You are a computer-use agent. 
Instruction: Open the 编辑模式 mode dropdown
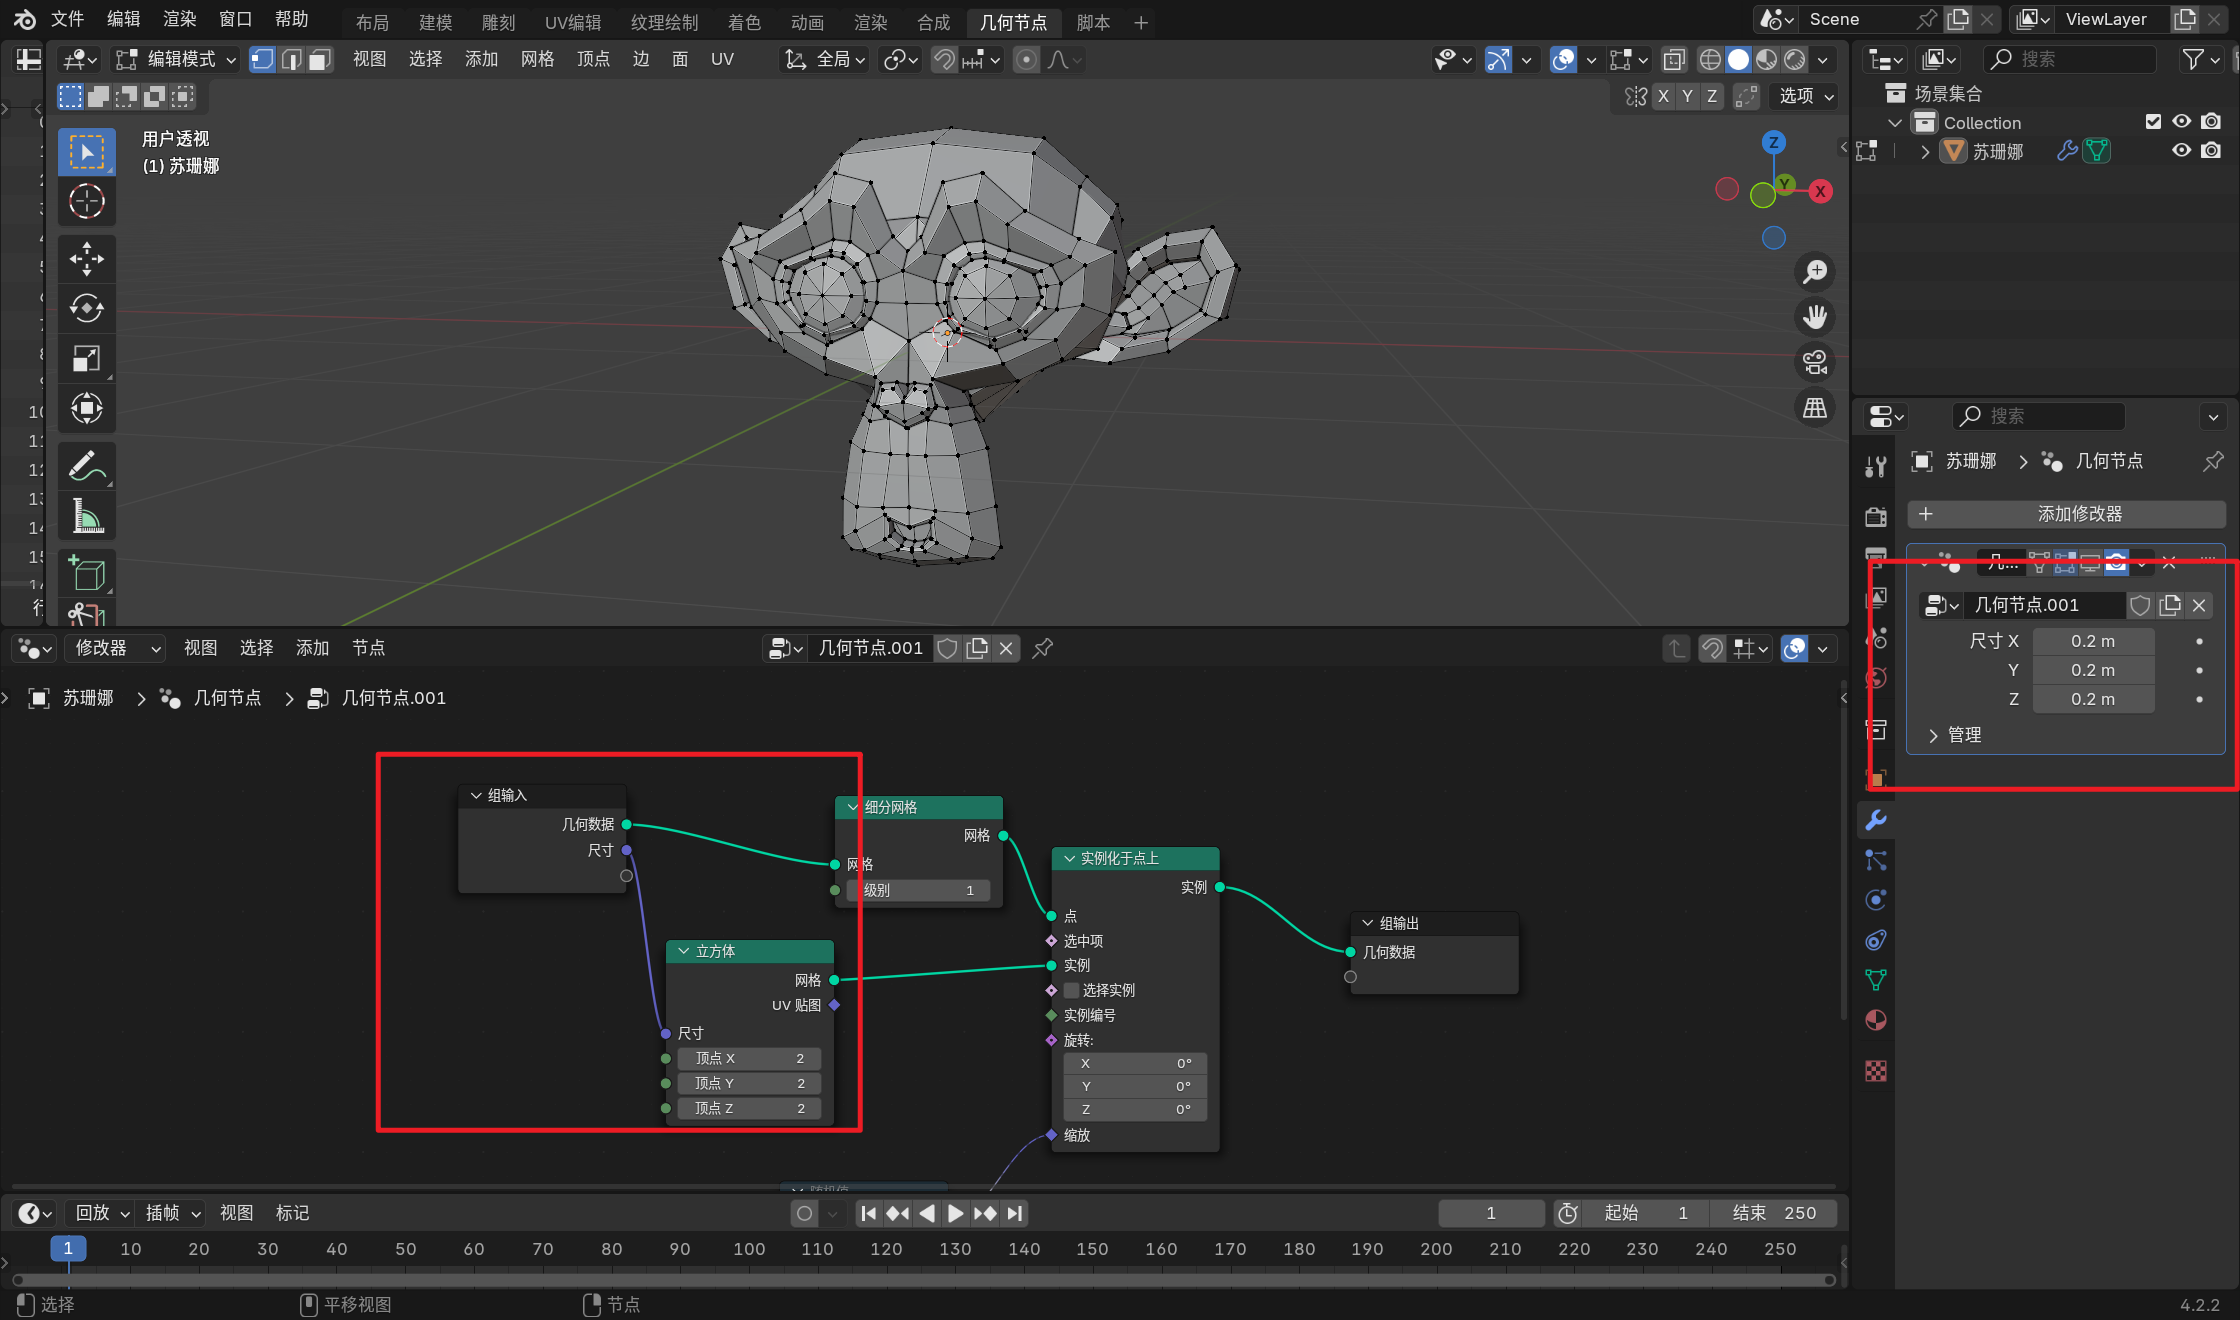coord(176,60)
